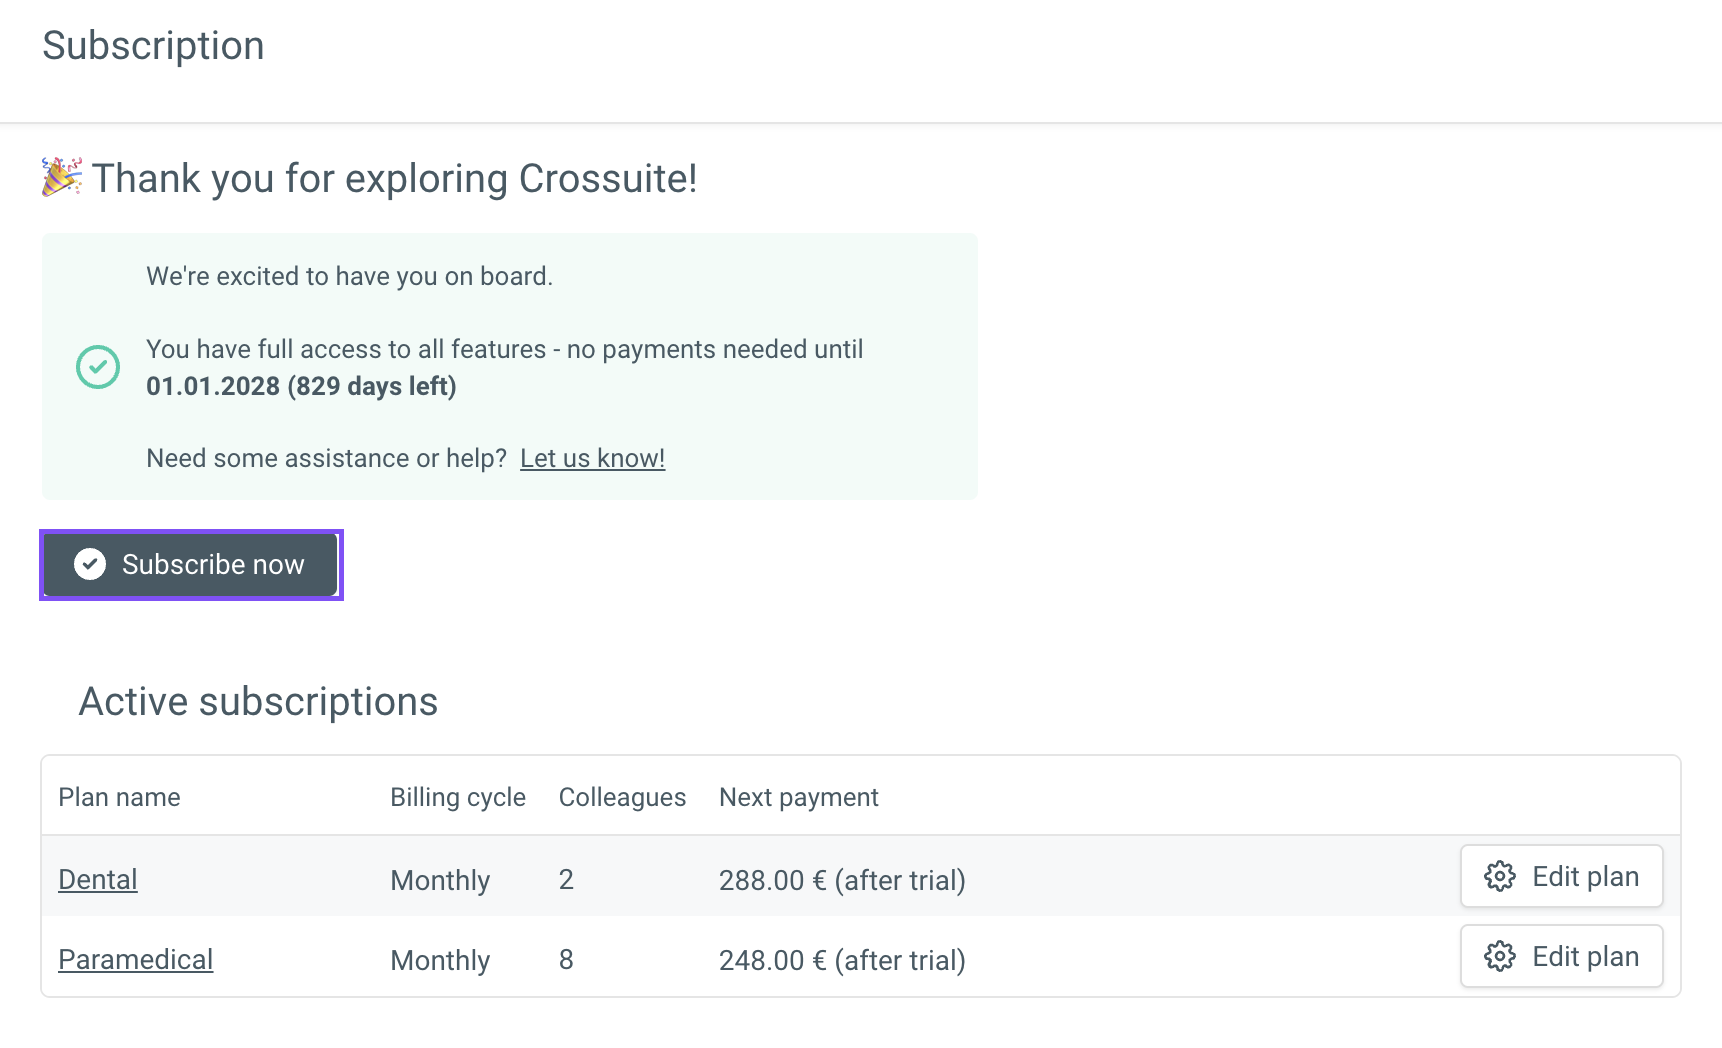
Task: Click the Plan name column header
Action: 119,797
